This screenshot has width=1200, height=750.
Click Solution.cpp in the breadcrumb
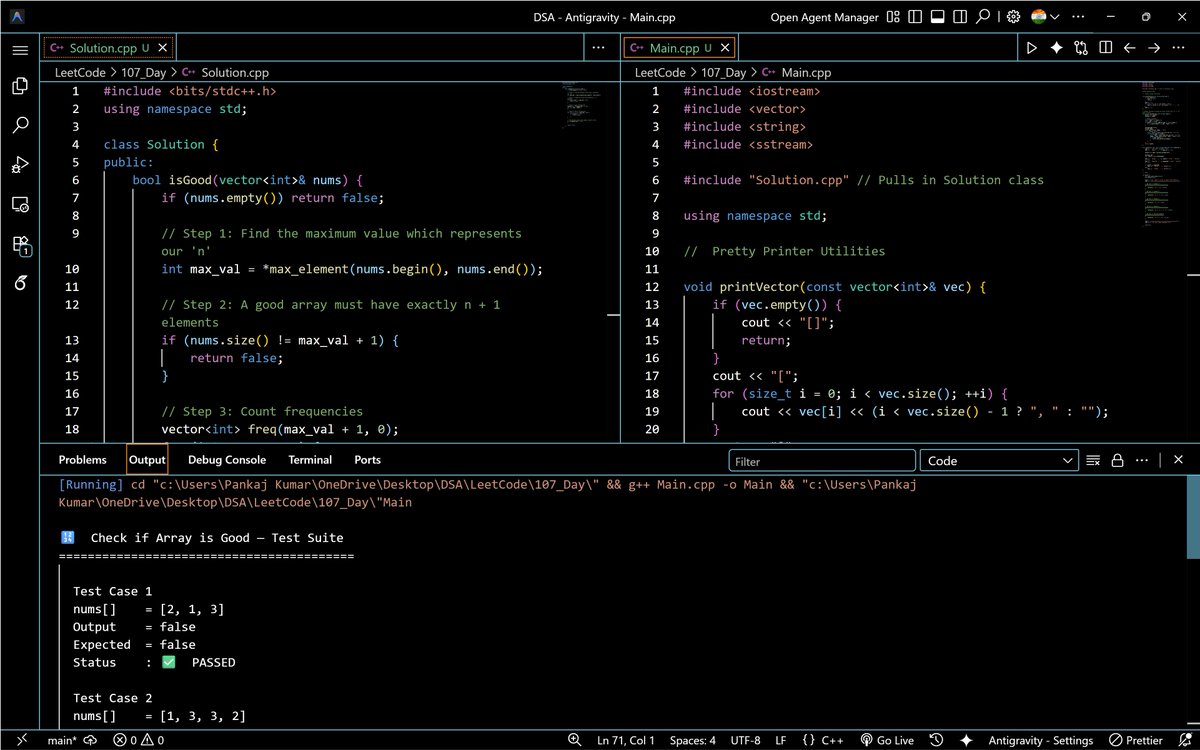point(235,72)
